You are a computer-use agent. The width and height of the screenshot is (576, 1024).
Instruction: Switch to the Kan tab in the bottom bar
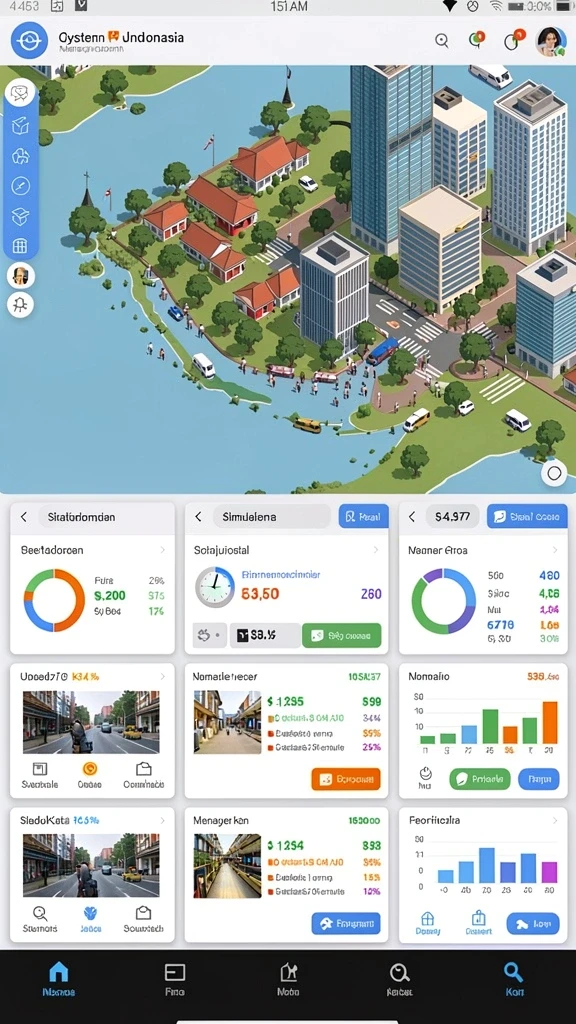pos(514,979)
